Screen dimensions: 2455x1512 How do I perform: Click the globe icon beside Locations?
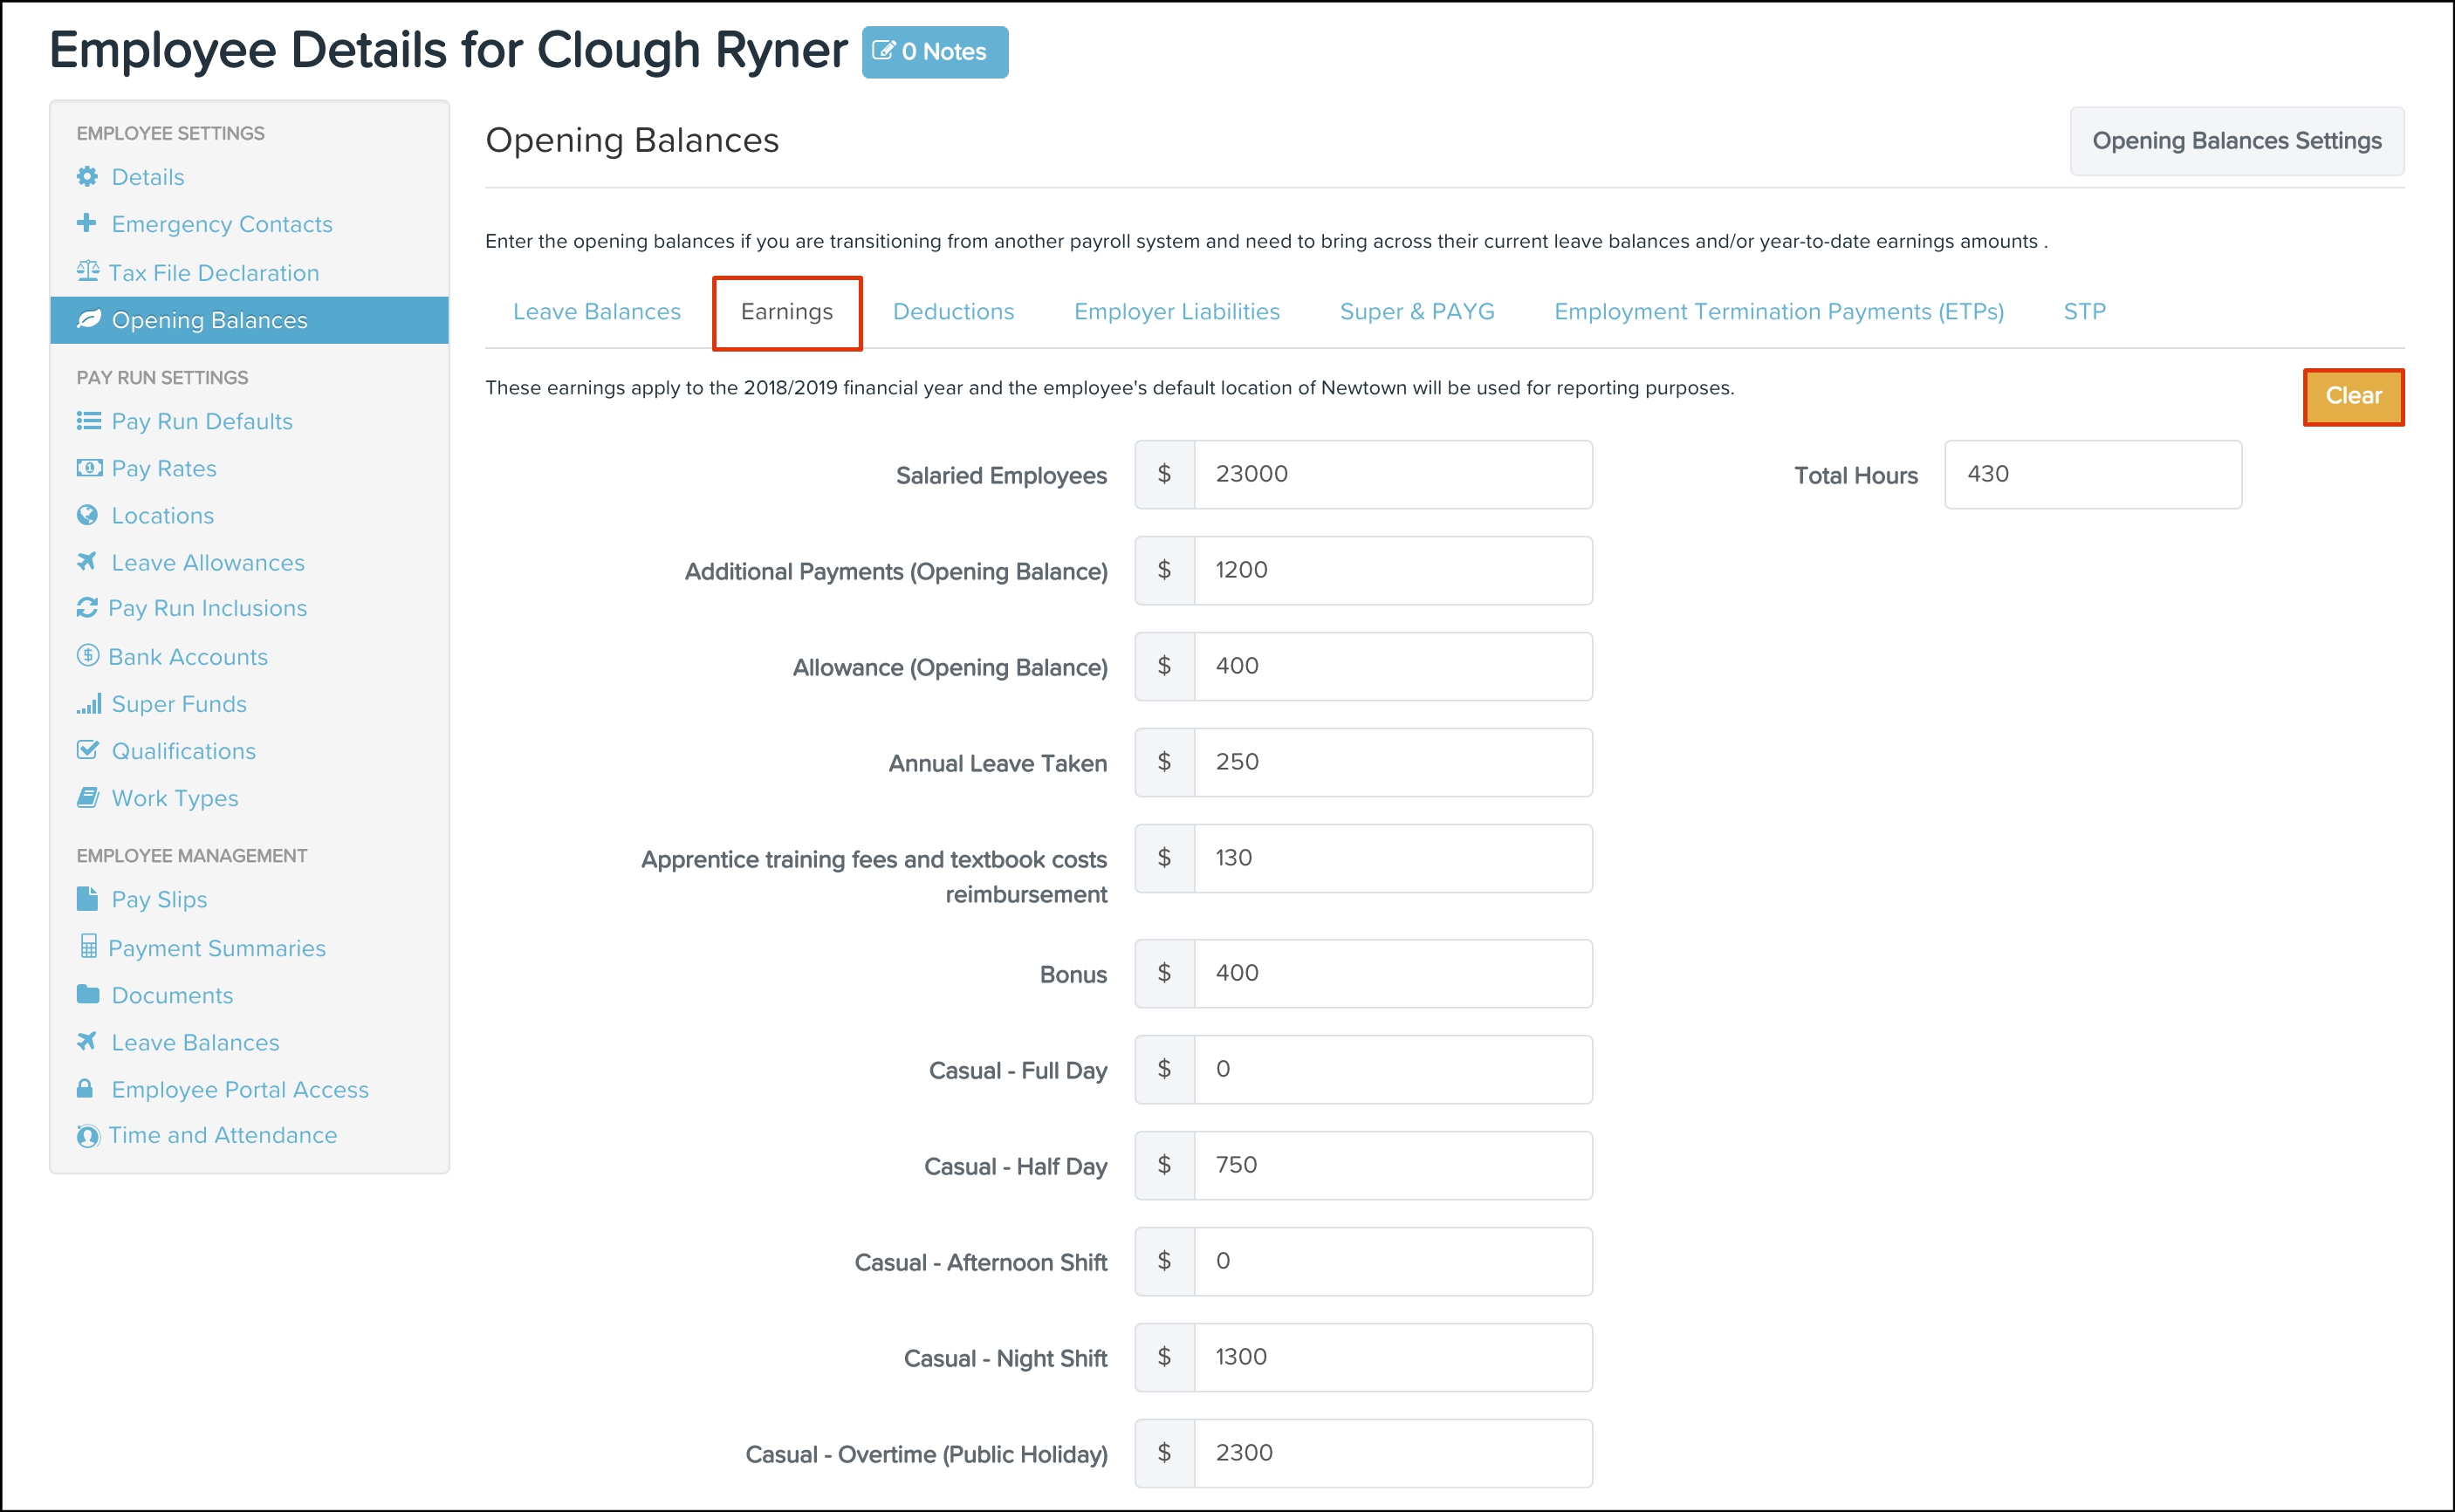pyautogui.click(x=87, y=515)
